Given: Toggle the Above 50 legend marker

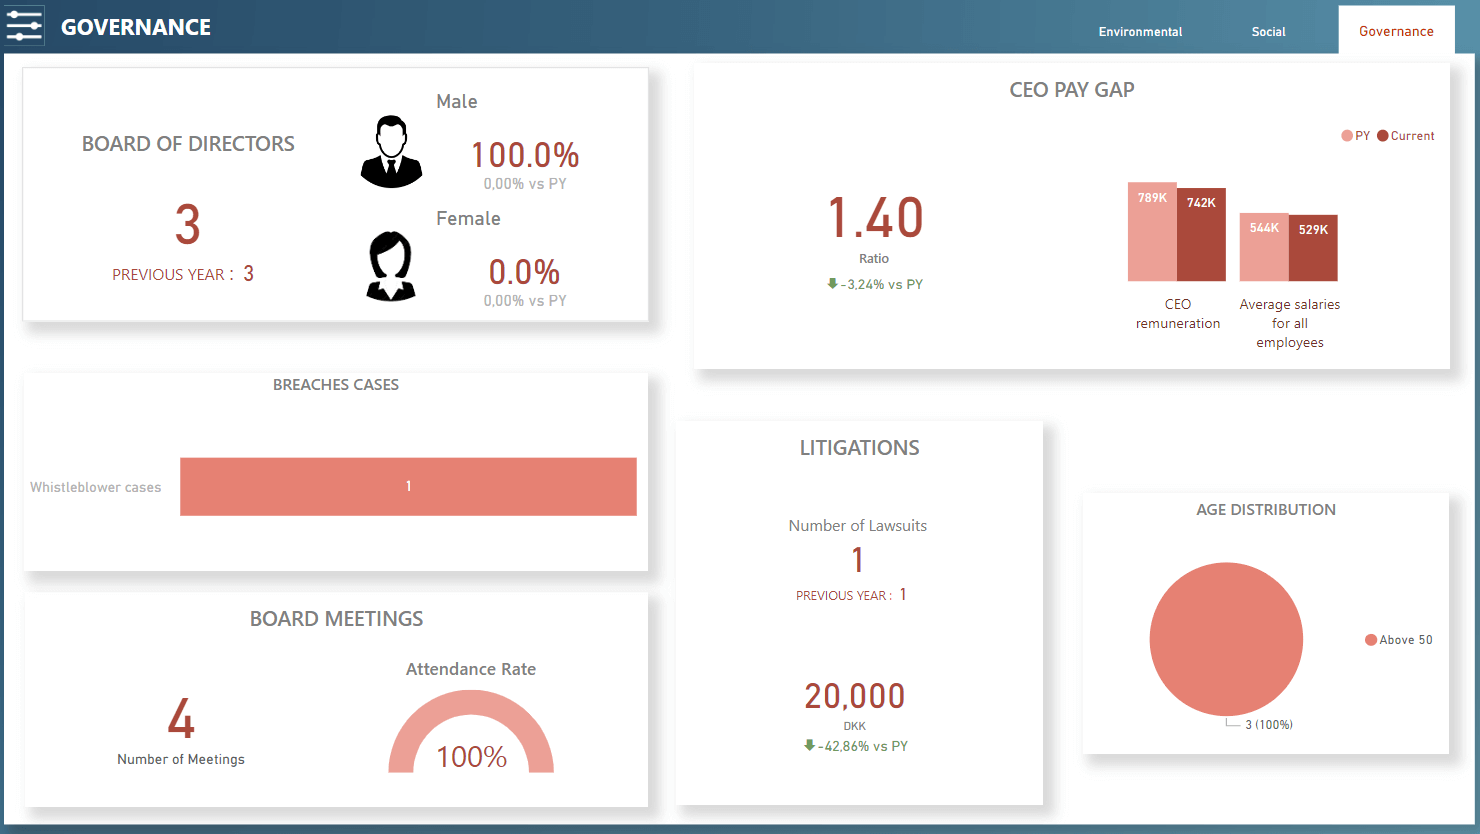Looking at the screenshot, I should point(1371,640).
